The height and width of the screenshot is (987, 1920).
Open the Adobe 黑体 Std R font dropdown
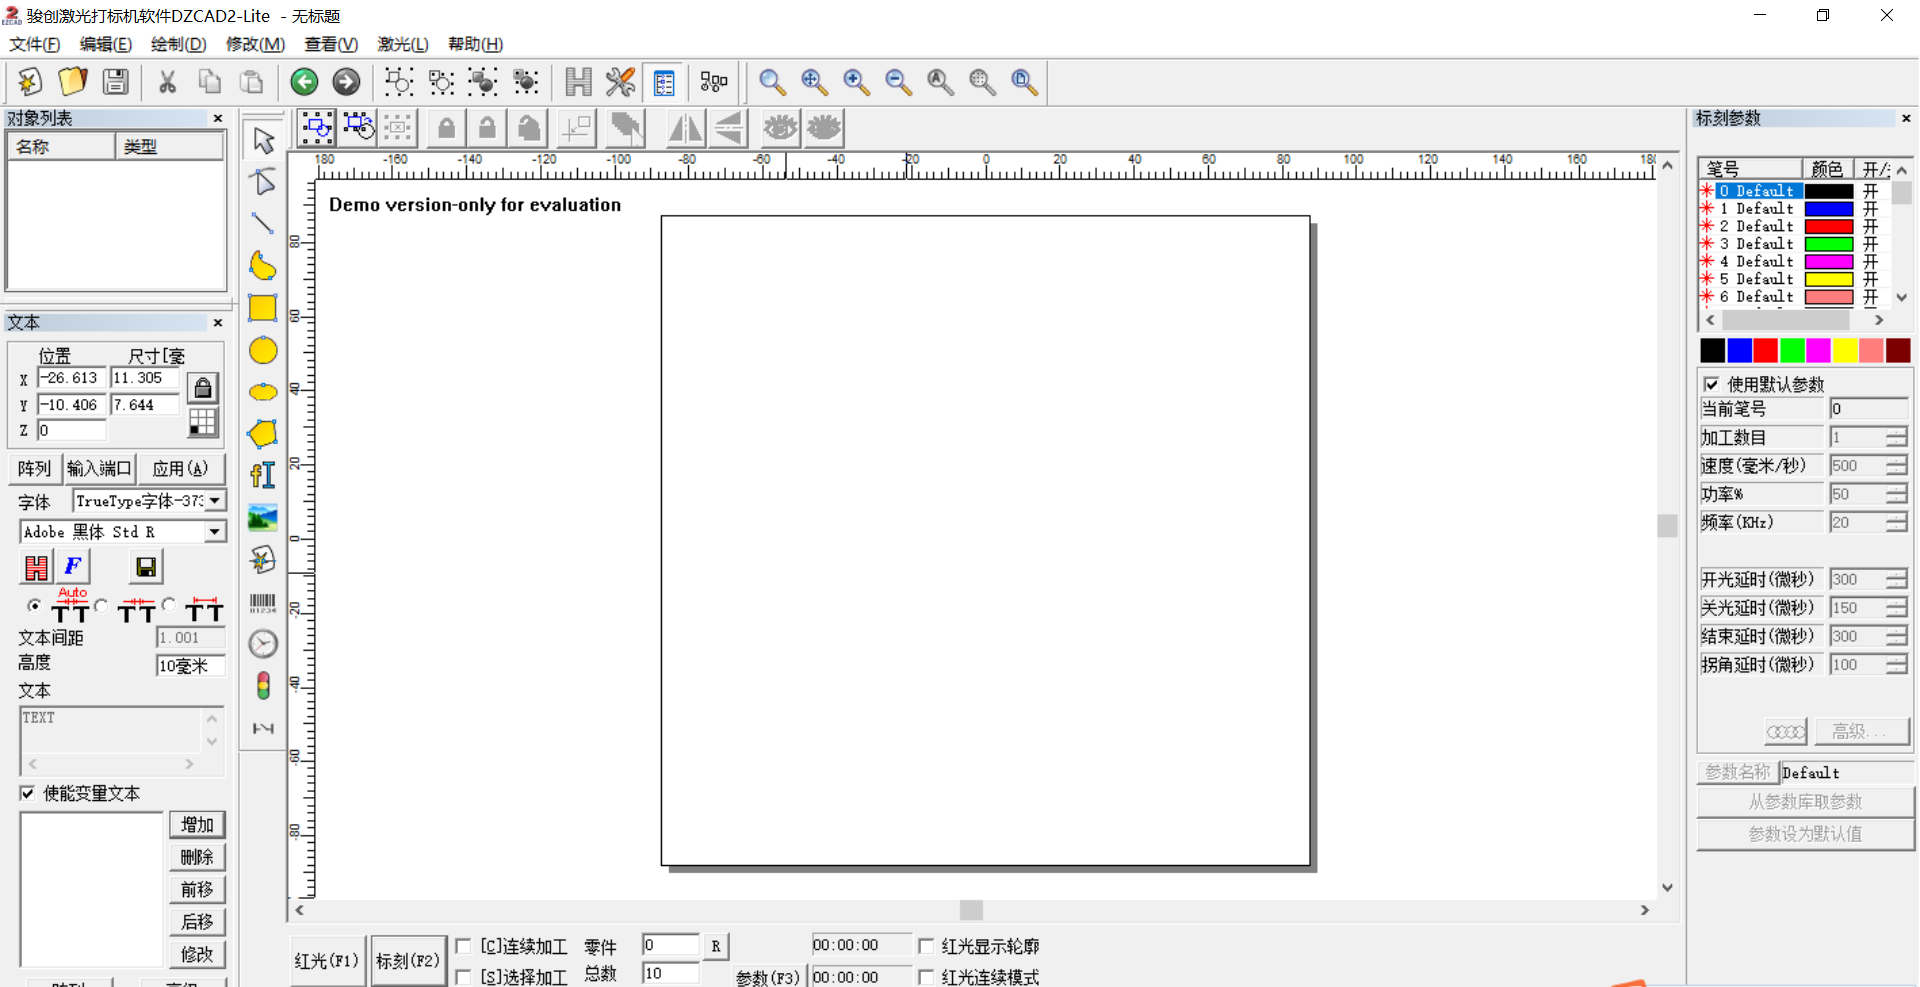215,532
